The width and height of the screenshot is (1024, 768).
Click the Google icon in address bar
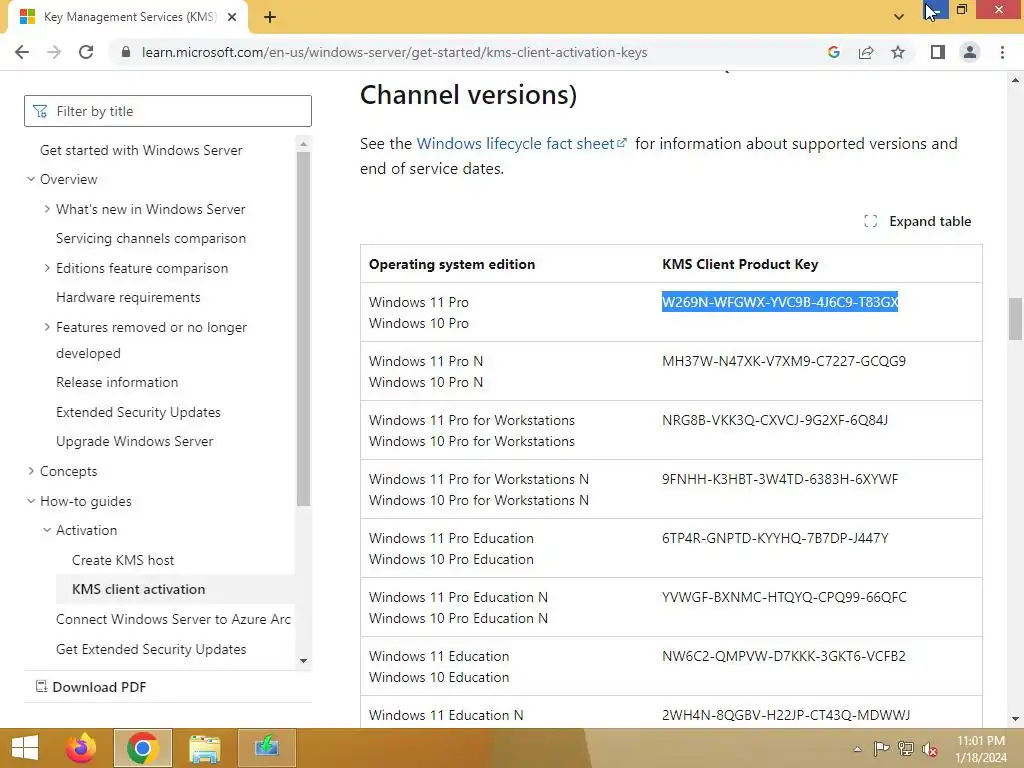click(833, 52)
